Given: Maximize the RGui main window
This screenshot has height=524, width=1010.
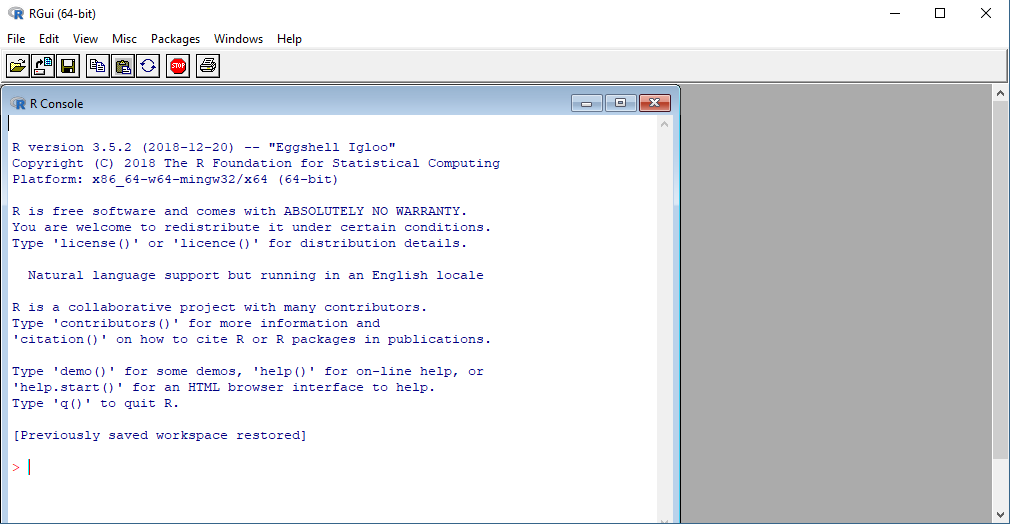Looking at the screenshot, I should (x=940, y=14).
